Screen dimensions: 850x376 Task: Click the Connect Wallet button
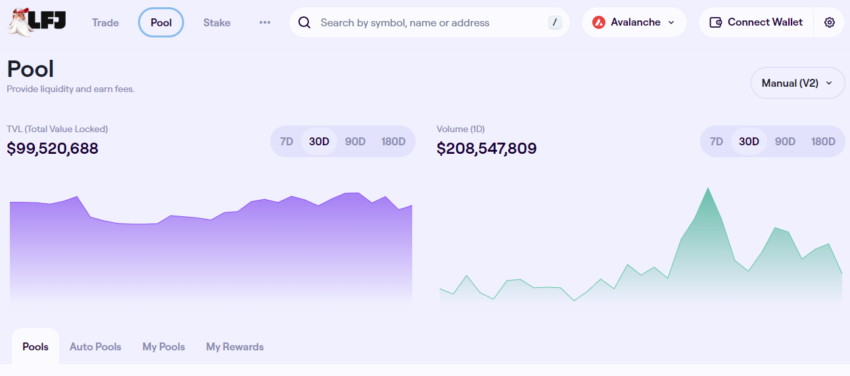coord(756,22)
